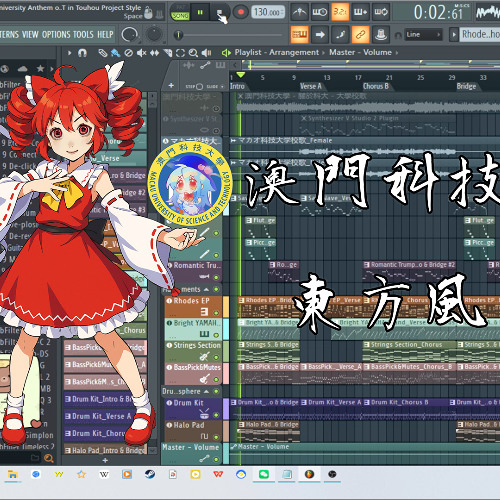The image size is (500, 500).
Task: Open Steam from the taskbar
Action: [x=150, y=474]
